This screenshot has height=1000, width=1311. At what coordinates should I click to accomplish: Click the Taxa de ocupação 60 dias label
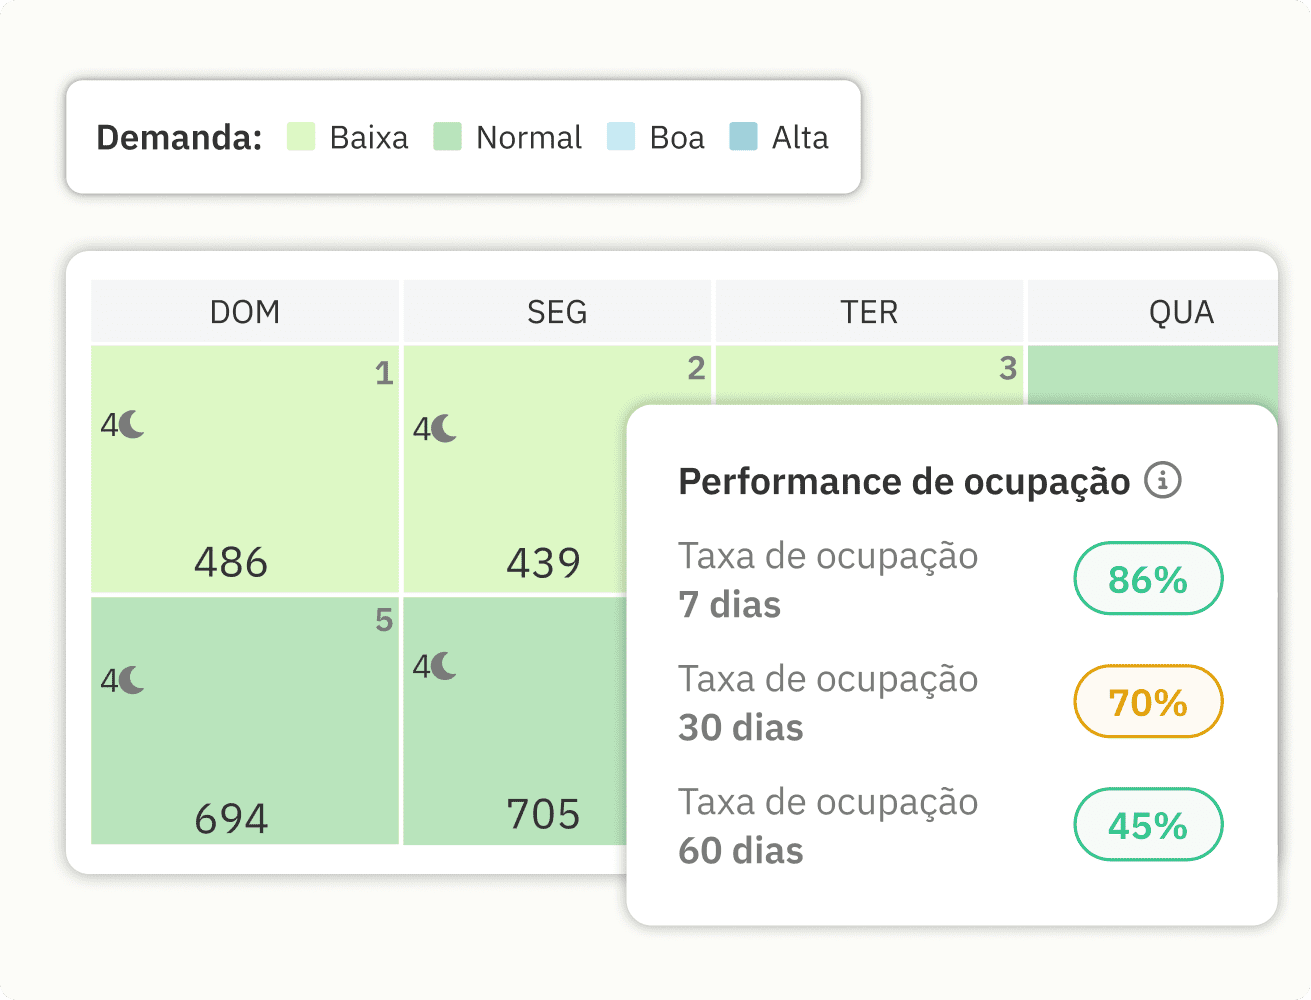827,825
